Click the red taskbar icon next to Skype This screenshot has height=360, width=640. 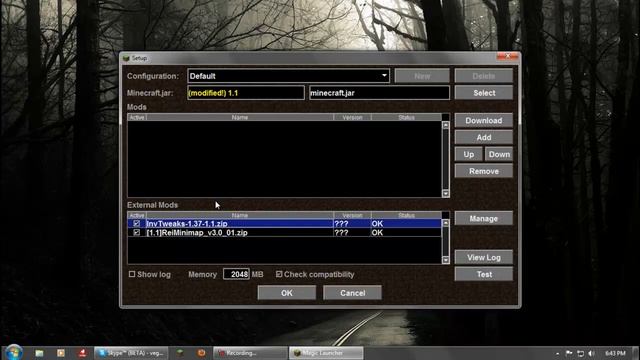82,353
